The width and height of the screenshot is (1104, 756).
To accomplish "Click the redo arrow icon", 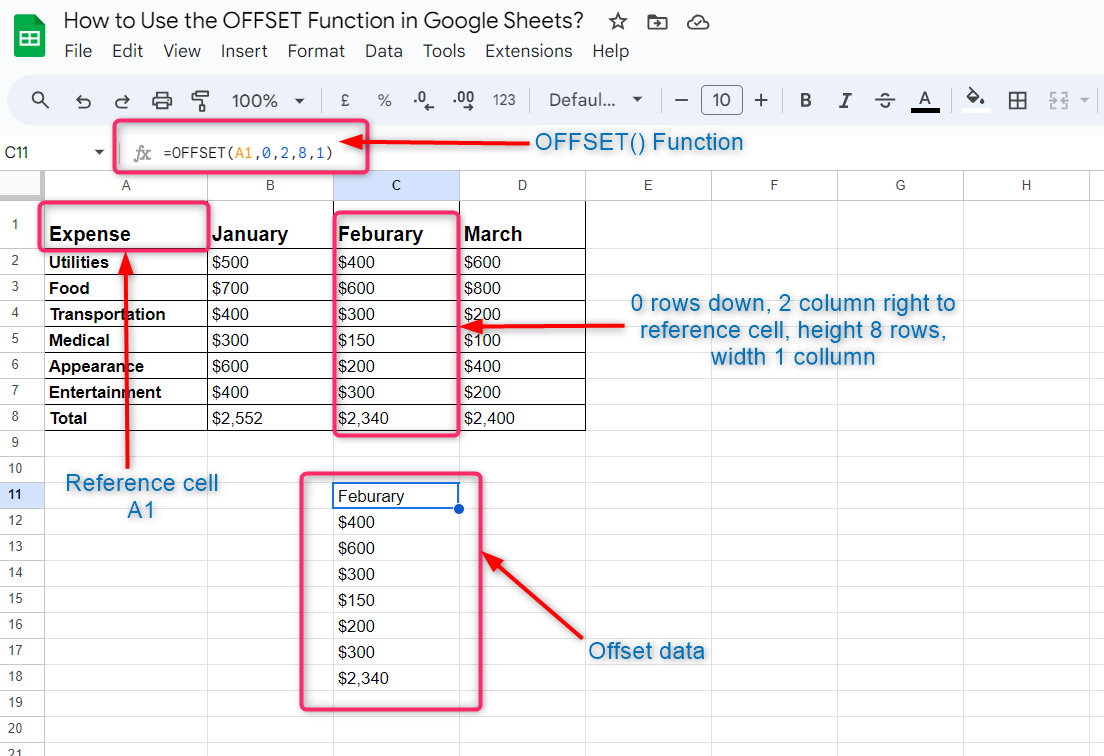I will click(x=122, y=100).
